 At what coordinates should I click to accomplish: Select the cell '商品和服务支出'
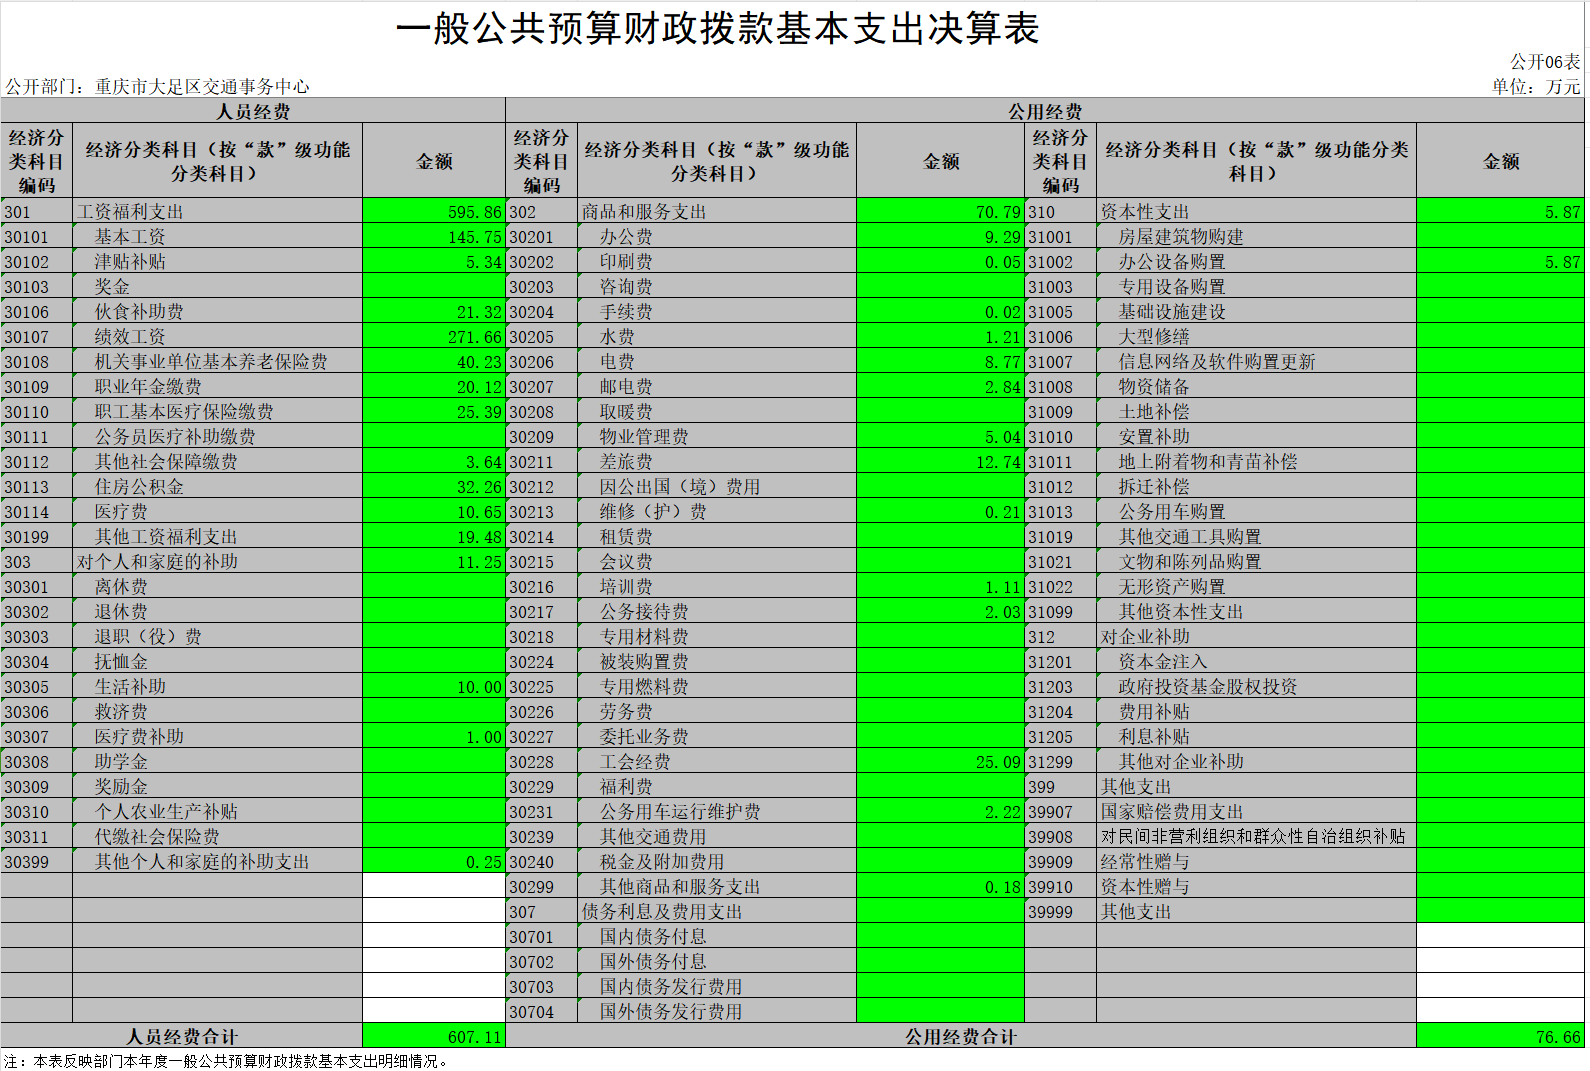[x=717, y=211]
